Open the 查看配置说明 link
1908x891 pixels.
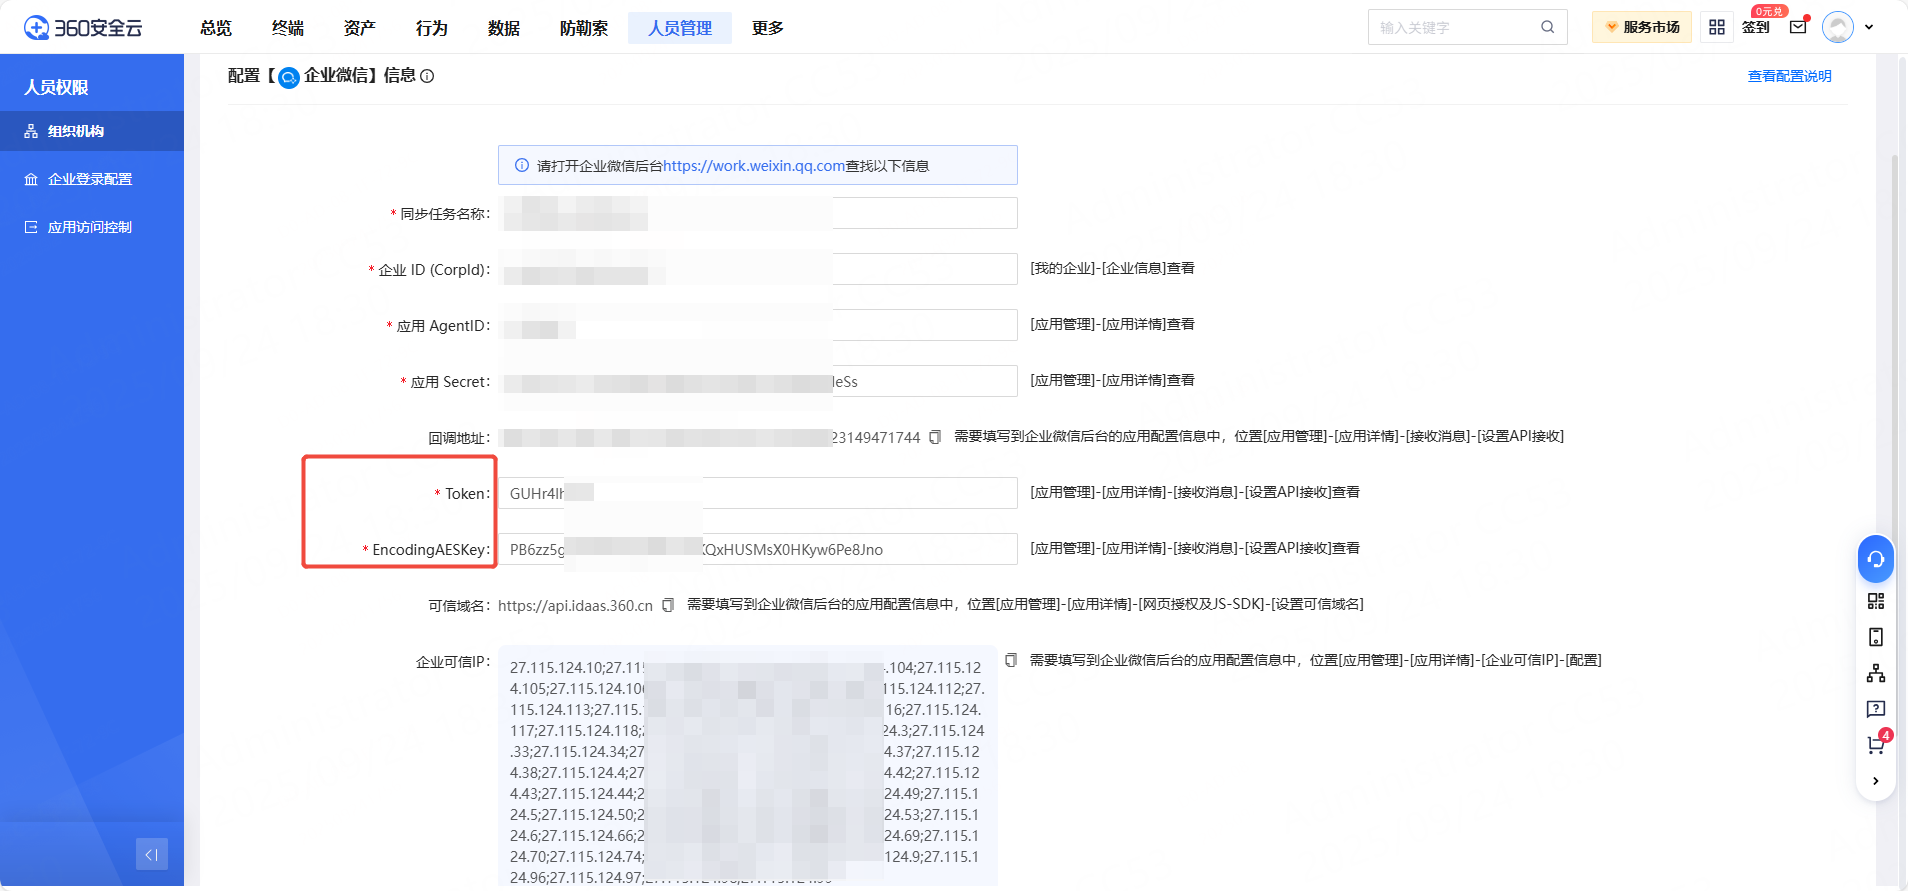(x=1789, y=76)
